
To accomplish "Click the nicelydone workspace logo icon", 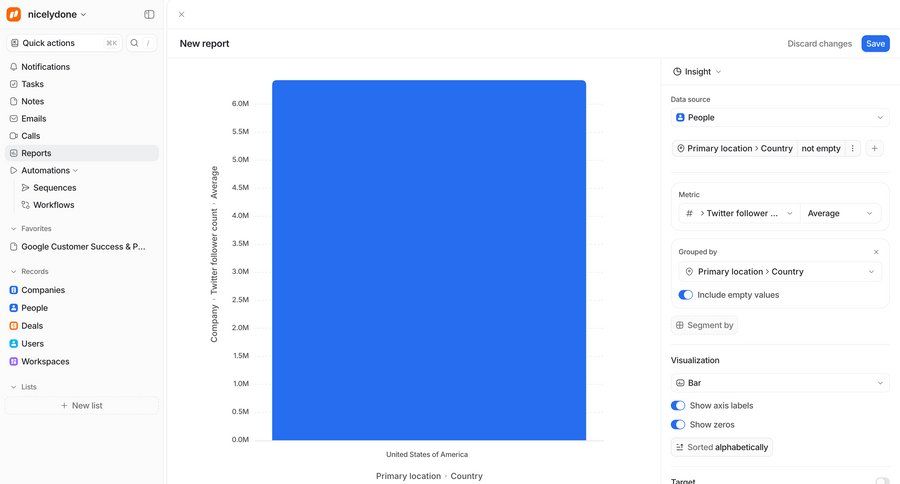I will [14, 14].
